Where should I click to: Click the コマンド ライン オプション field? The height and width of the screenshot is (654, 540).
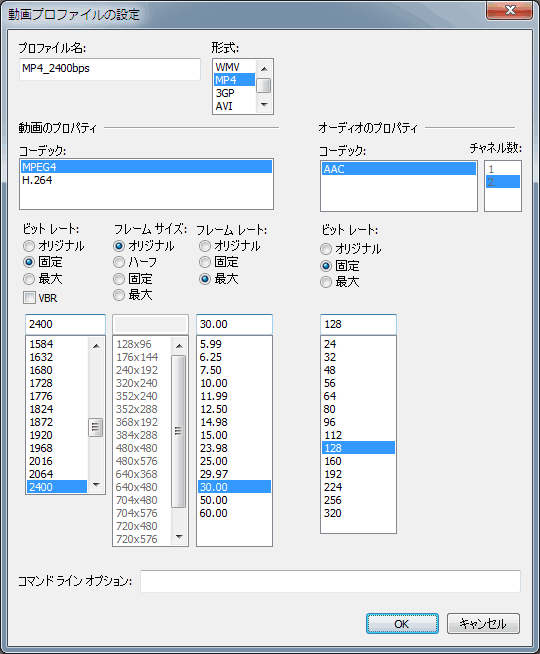[x=330, y=581]
